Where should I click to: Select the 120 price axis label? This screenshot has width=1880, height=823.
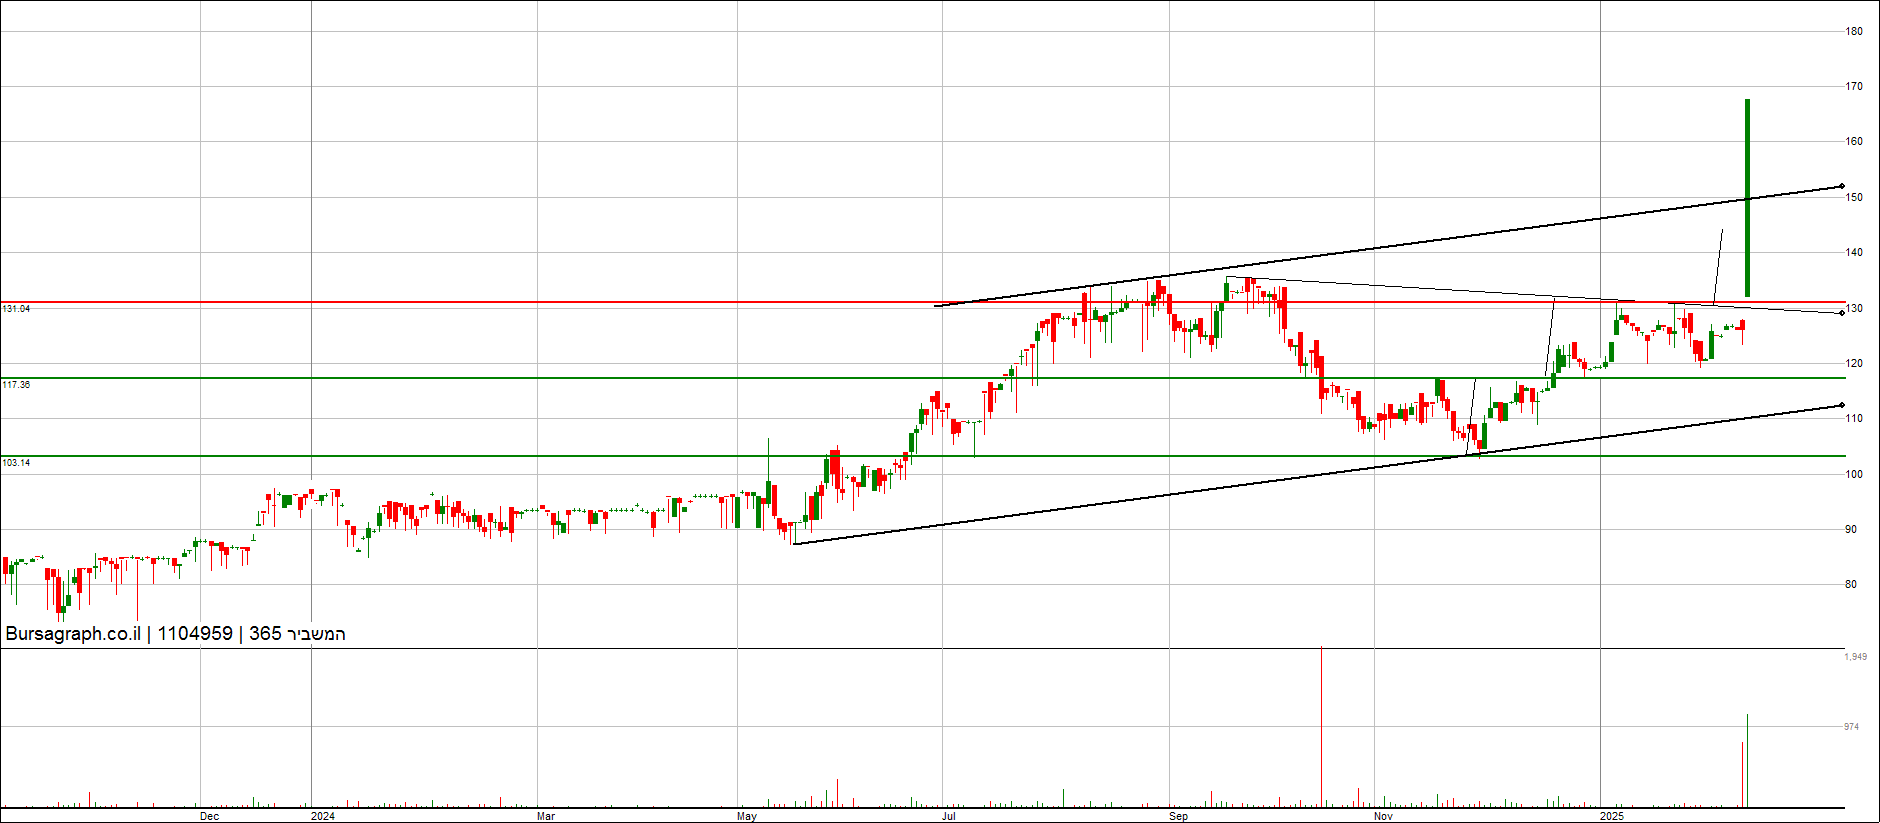(x=1854, y=364)
